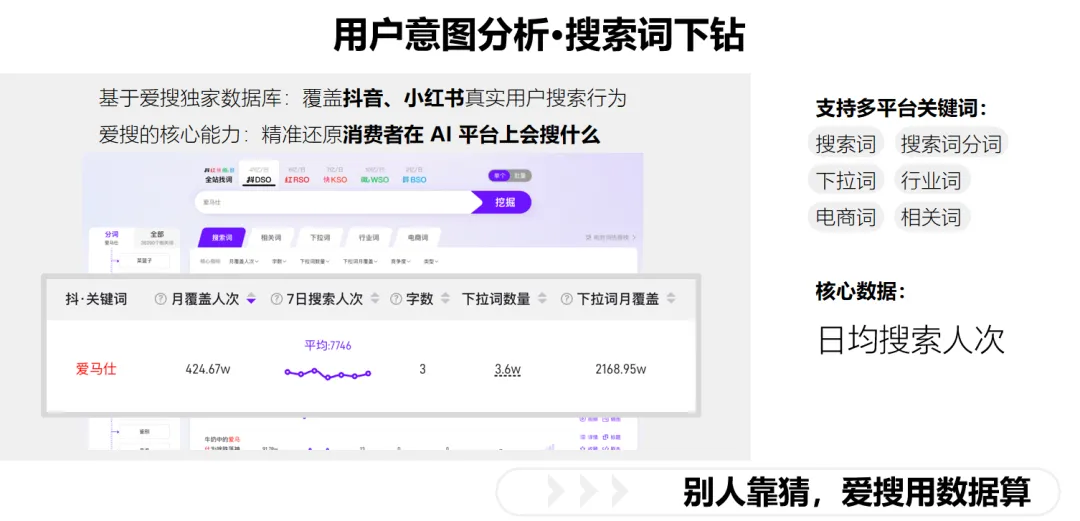Image resolution: width=1080 pixels, height=521 pixels.
Task: Select 单个 mode in the toggle
Action: click(499, 176)
